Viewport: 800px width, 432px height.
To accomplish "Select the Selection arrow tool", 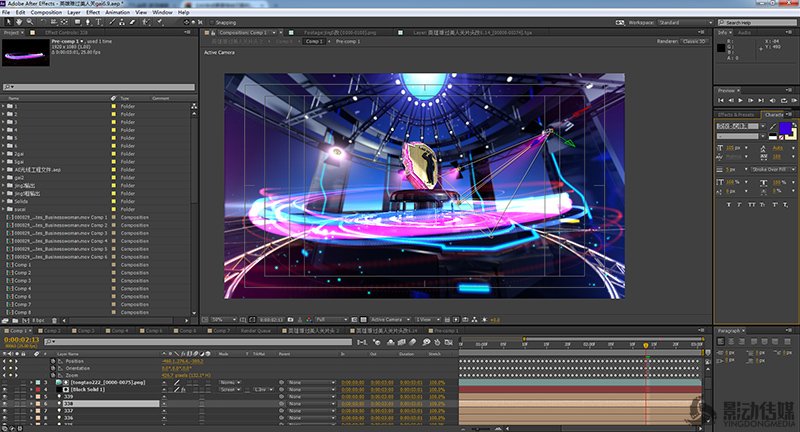I will (8, 20).
